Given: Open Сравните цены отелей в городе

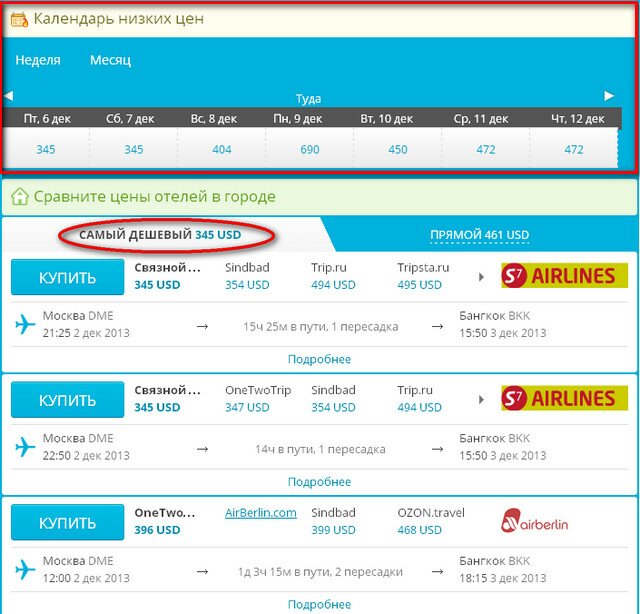Looking at the screenshot, I should [x=154, y=196].
